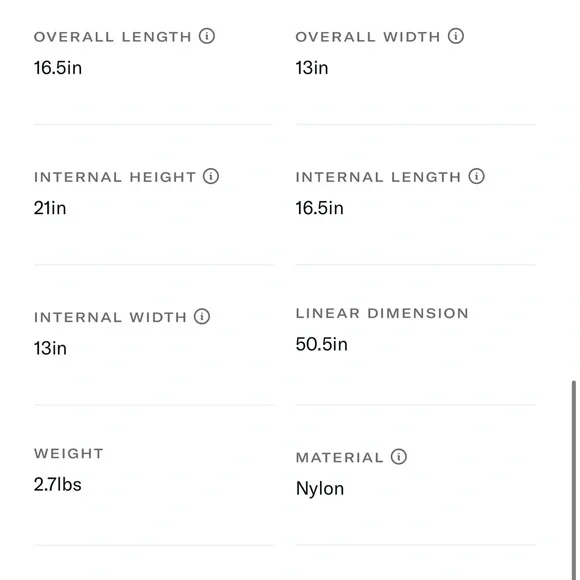The width and height of the screenshot is (580, 580).
Task: Click info icon next to Overall Width
Action: (x=456, y=36)
